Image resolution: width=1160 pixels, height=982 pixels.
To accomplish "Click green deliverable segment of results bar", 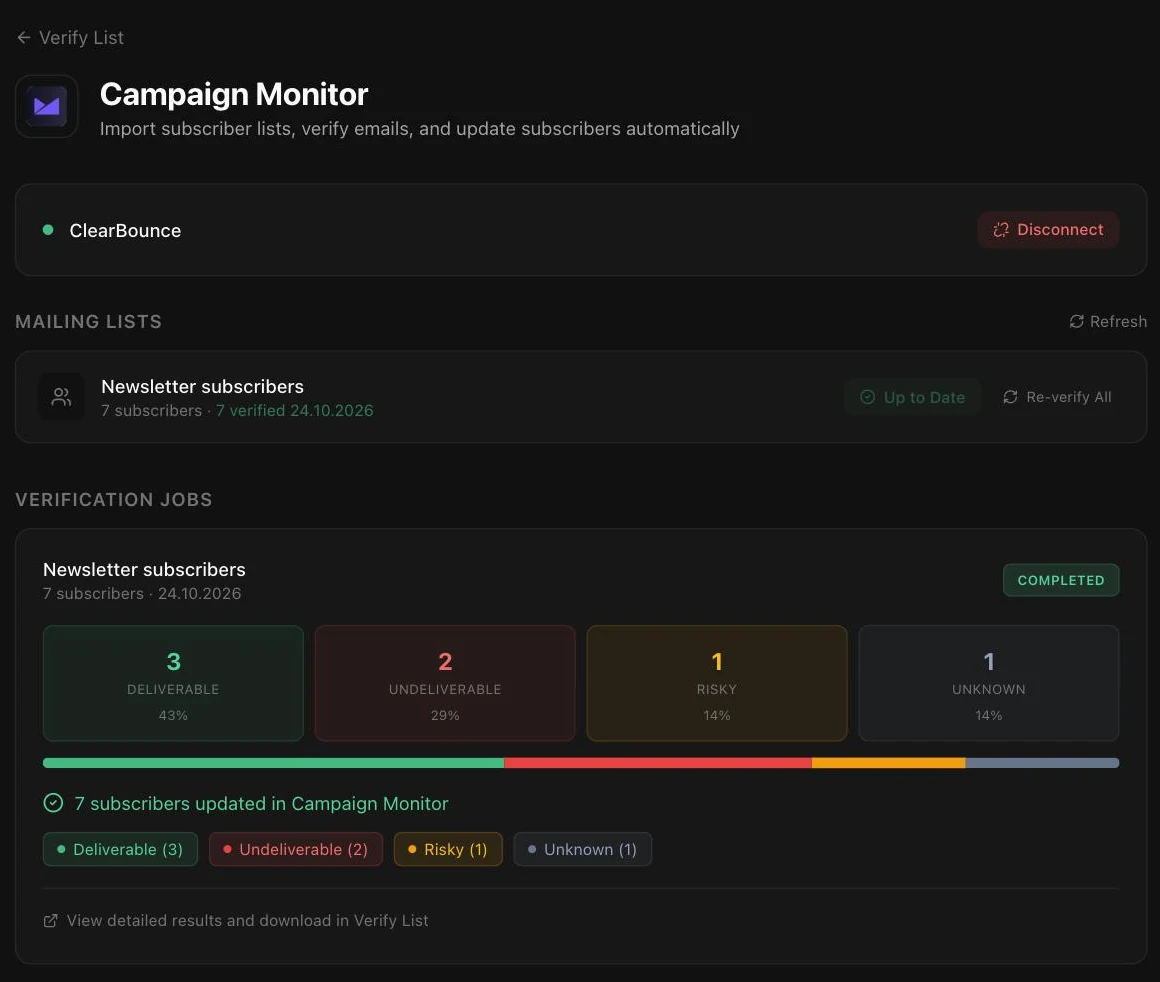I will click(274, 763).
